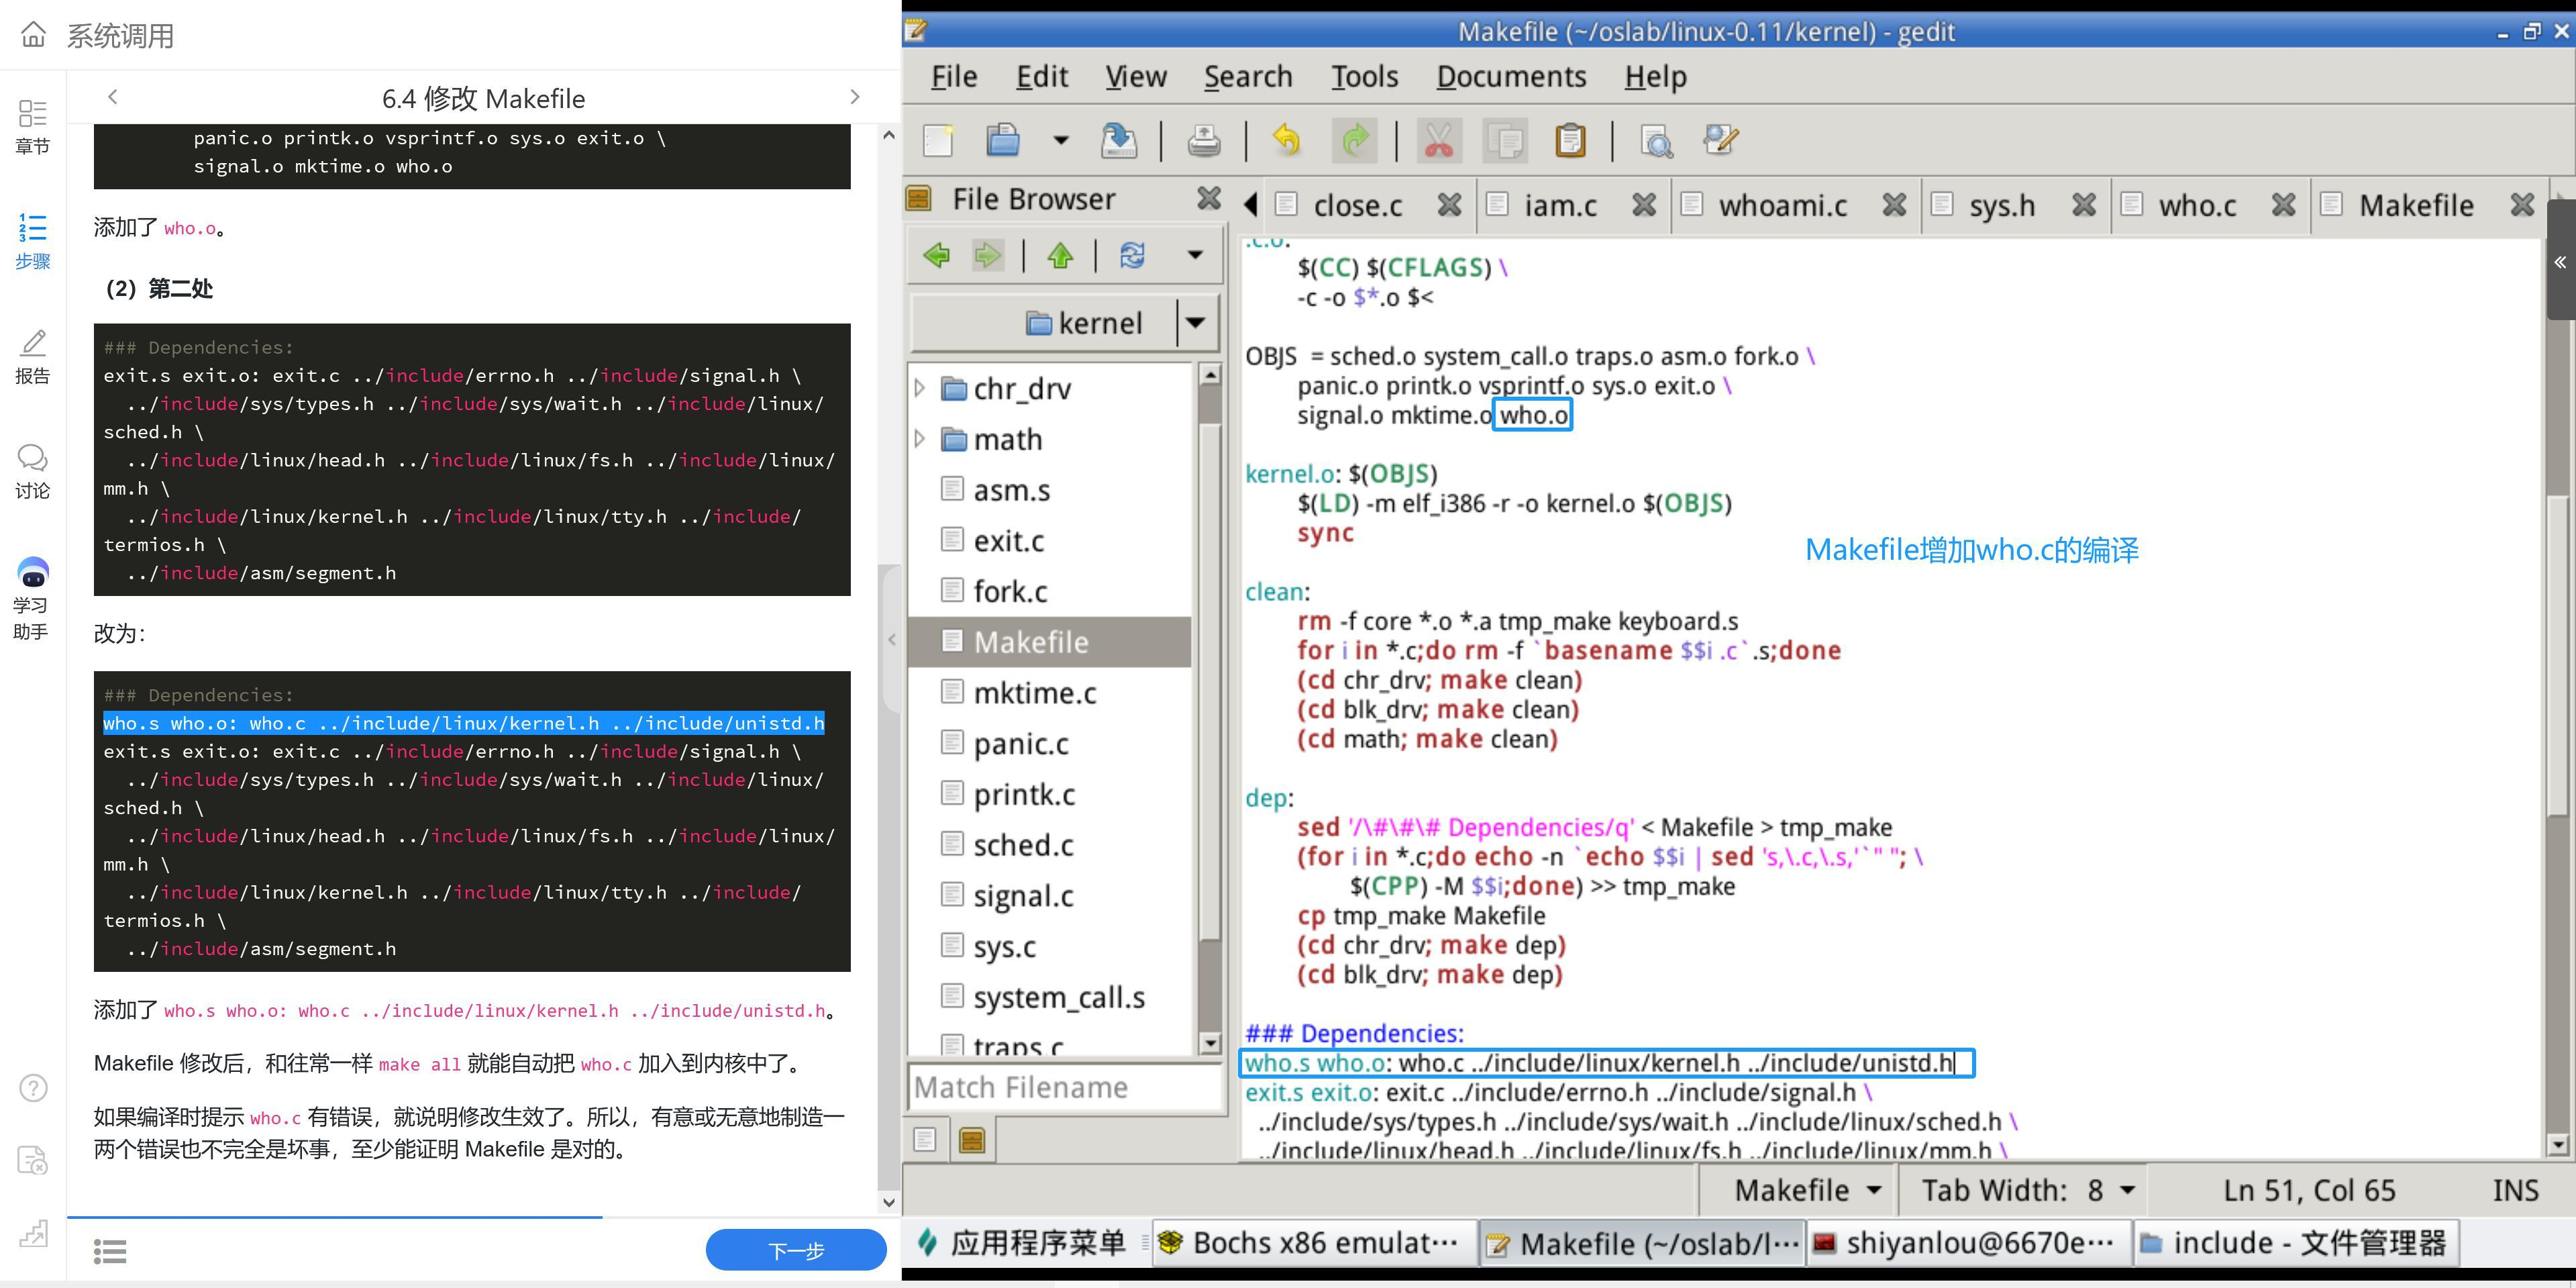The width and height of the screenshot is (2576, 1288).
Task: Click gedit Save toolbar icon
Action: pos(1119,140)
